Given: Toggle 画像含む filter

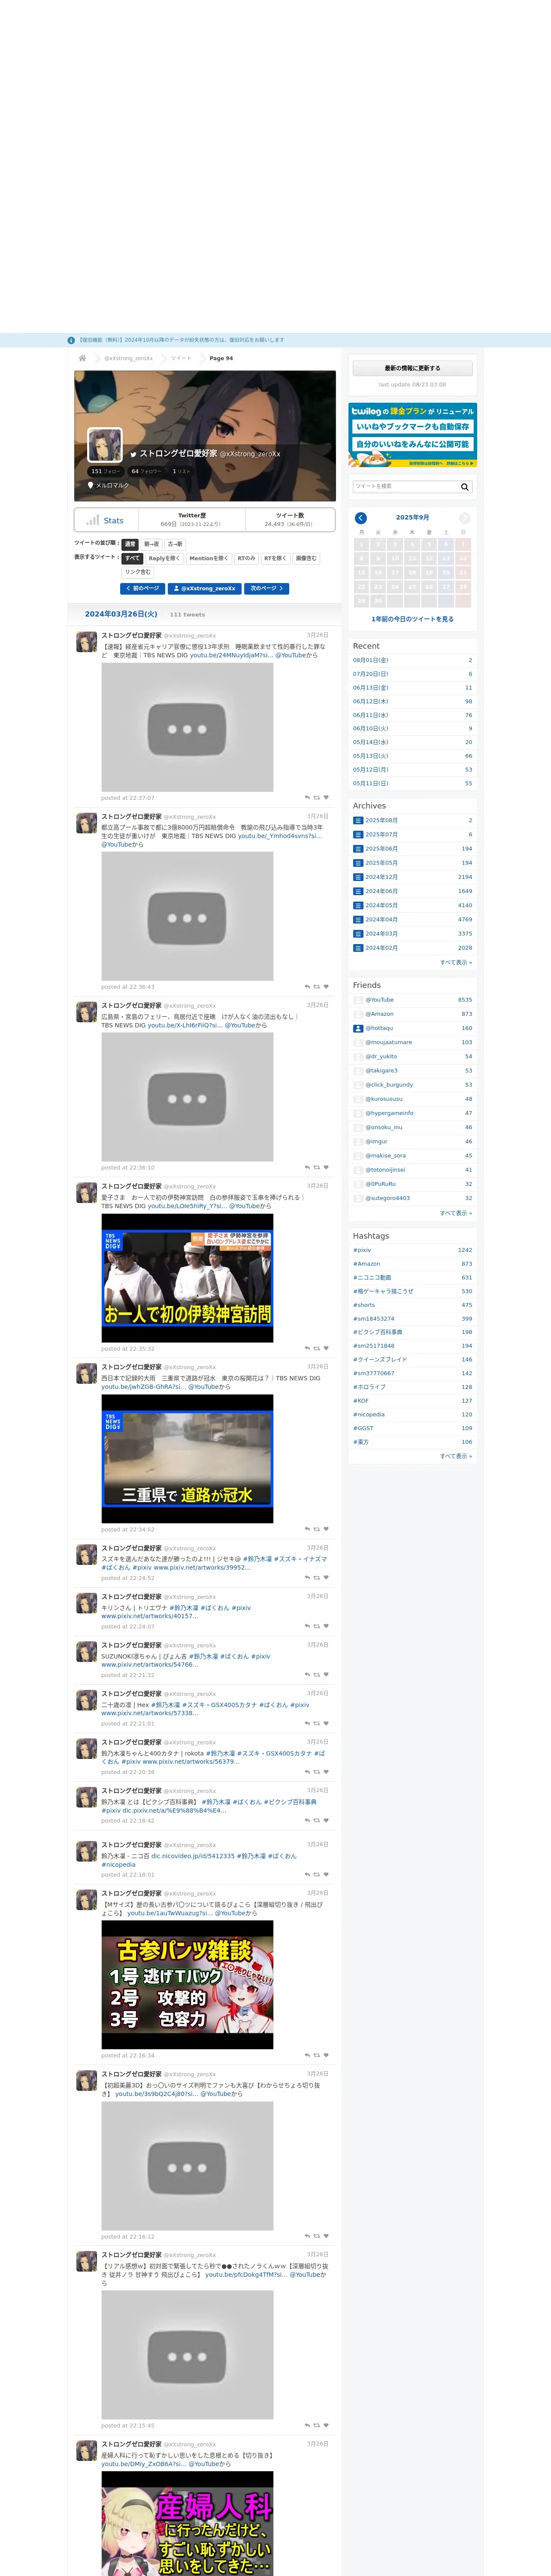Looking at the screenshot, I should click(306, 558).
